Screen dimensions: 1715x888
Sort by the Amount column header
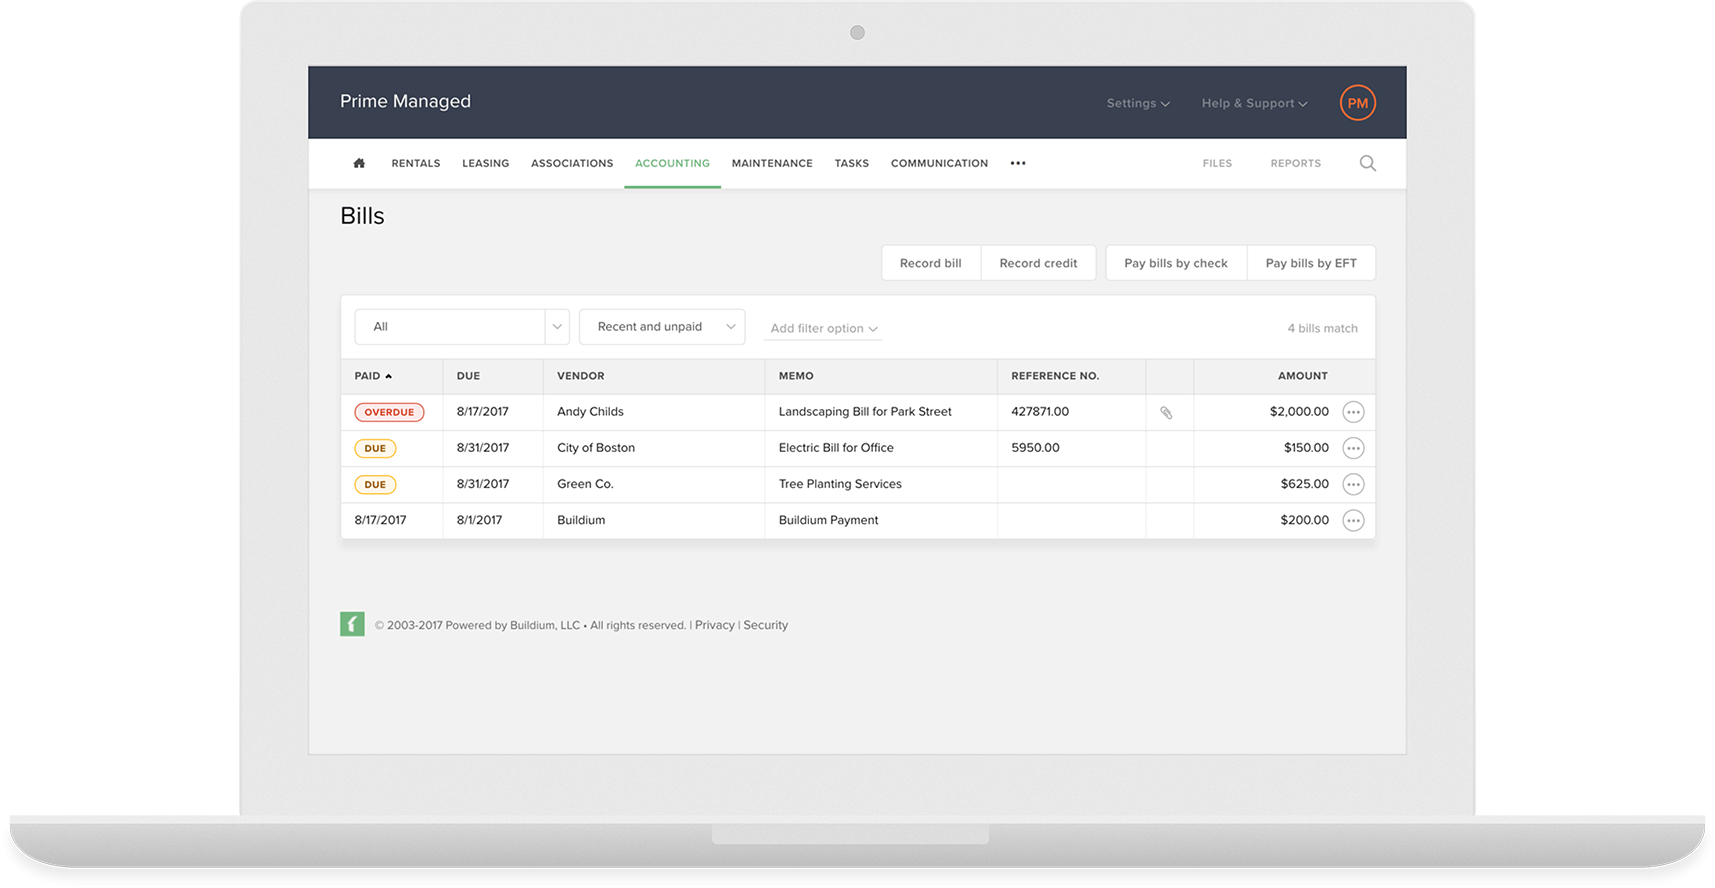pyautogui.click(x=1303, y=376)
